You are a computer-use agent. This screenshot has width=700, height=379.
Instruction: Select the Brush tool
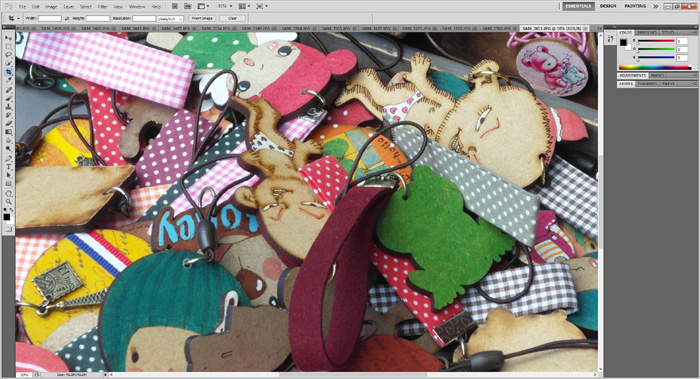8,98
